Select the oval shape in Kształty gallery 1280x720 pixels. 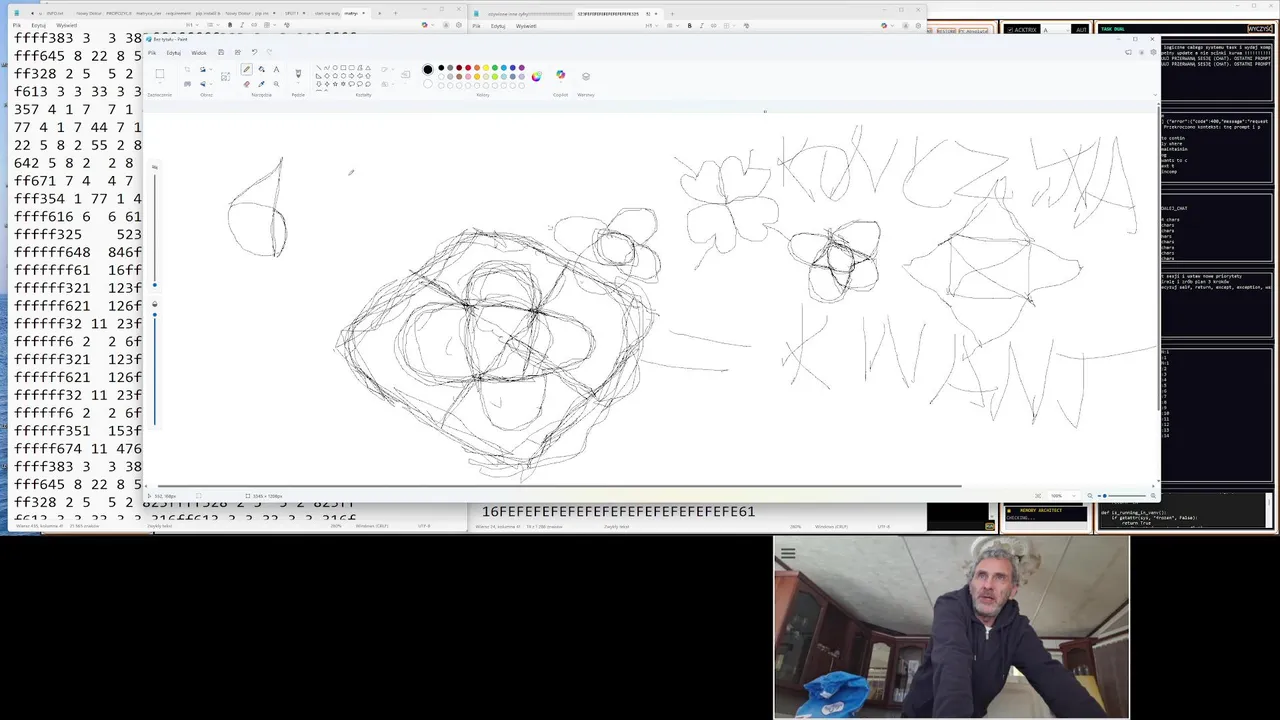click(335, 67)
